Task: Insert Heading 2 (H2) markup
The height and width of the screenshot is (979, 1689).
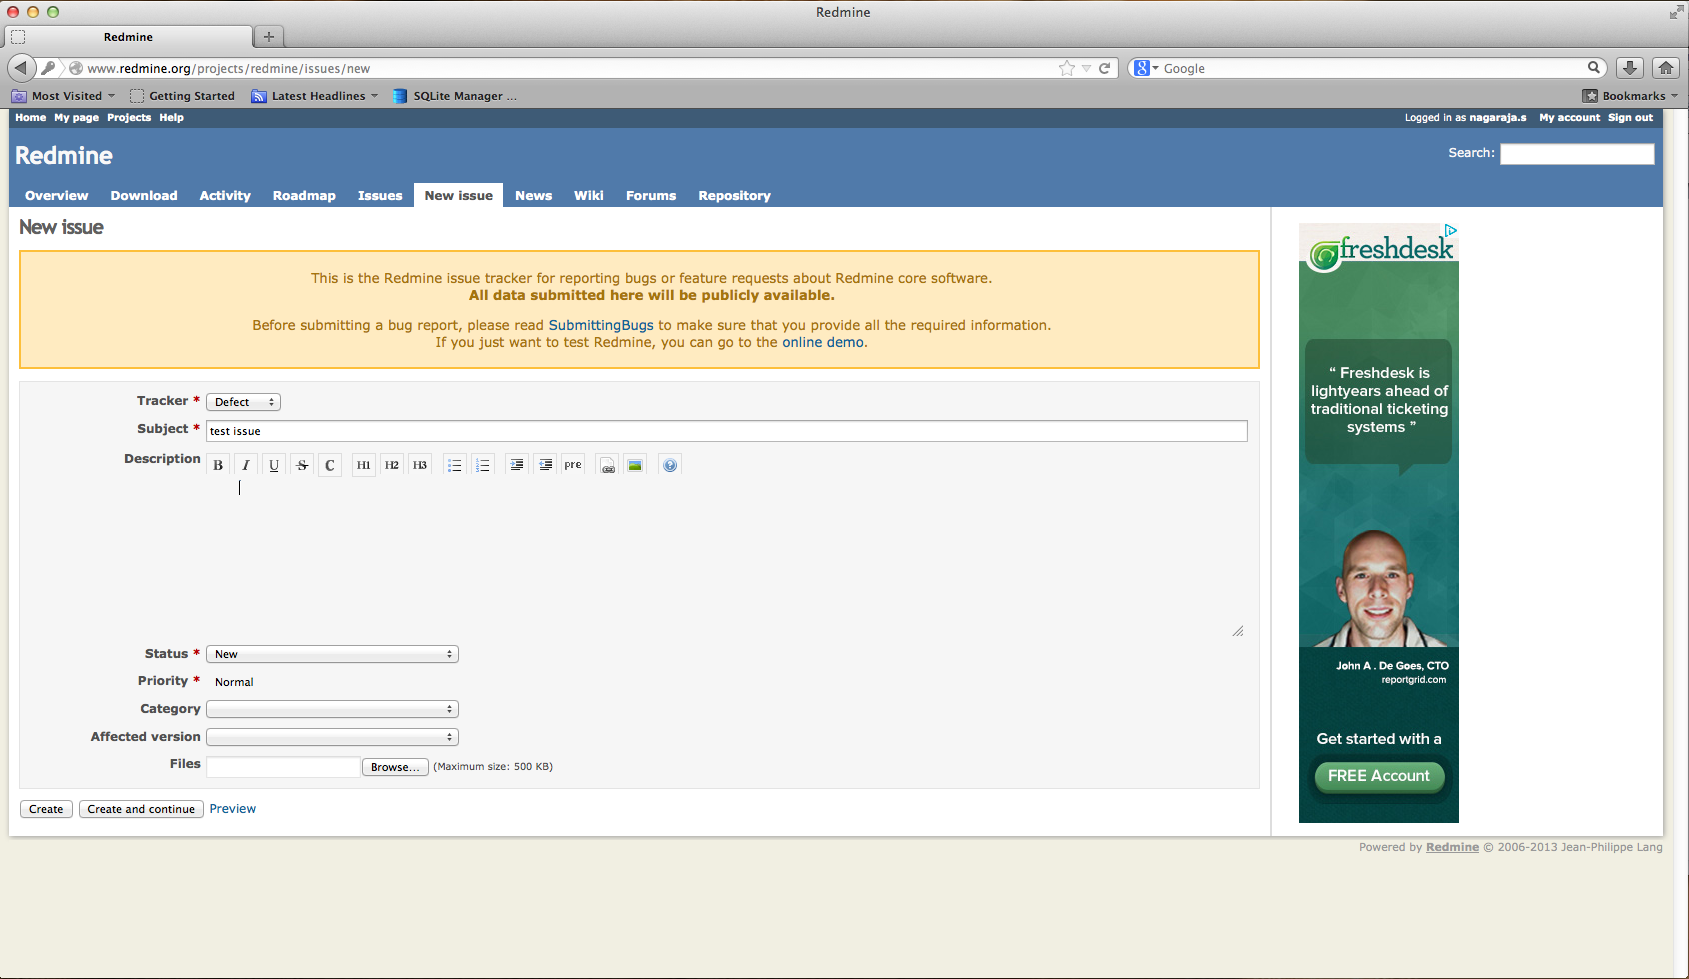Action: [392, 465]
